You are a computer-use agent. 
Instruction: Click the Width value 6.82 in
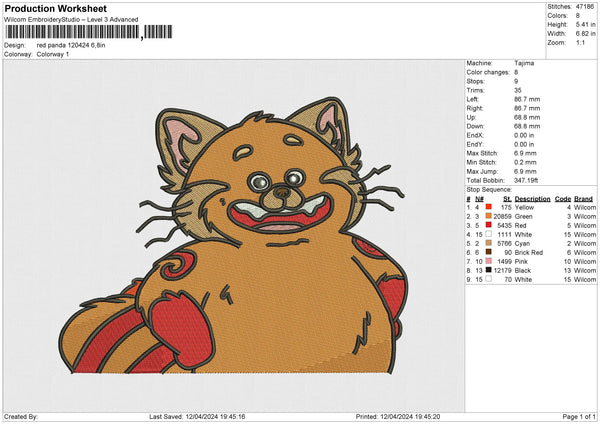click(x=585, y=34)
